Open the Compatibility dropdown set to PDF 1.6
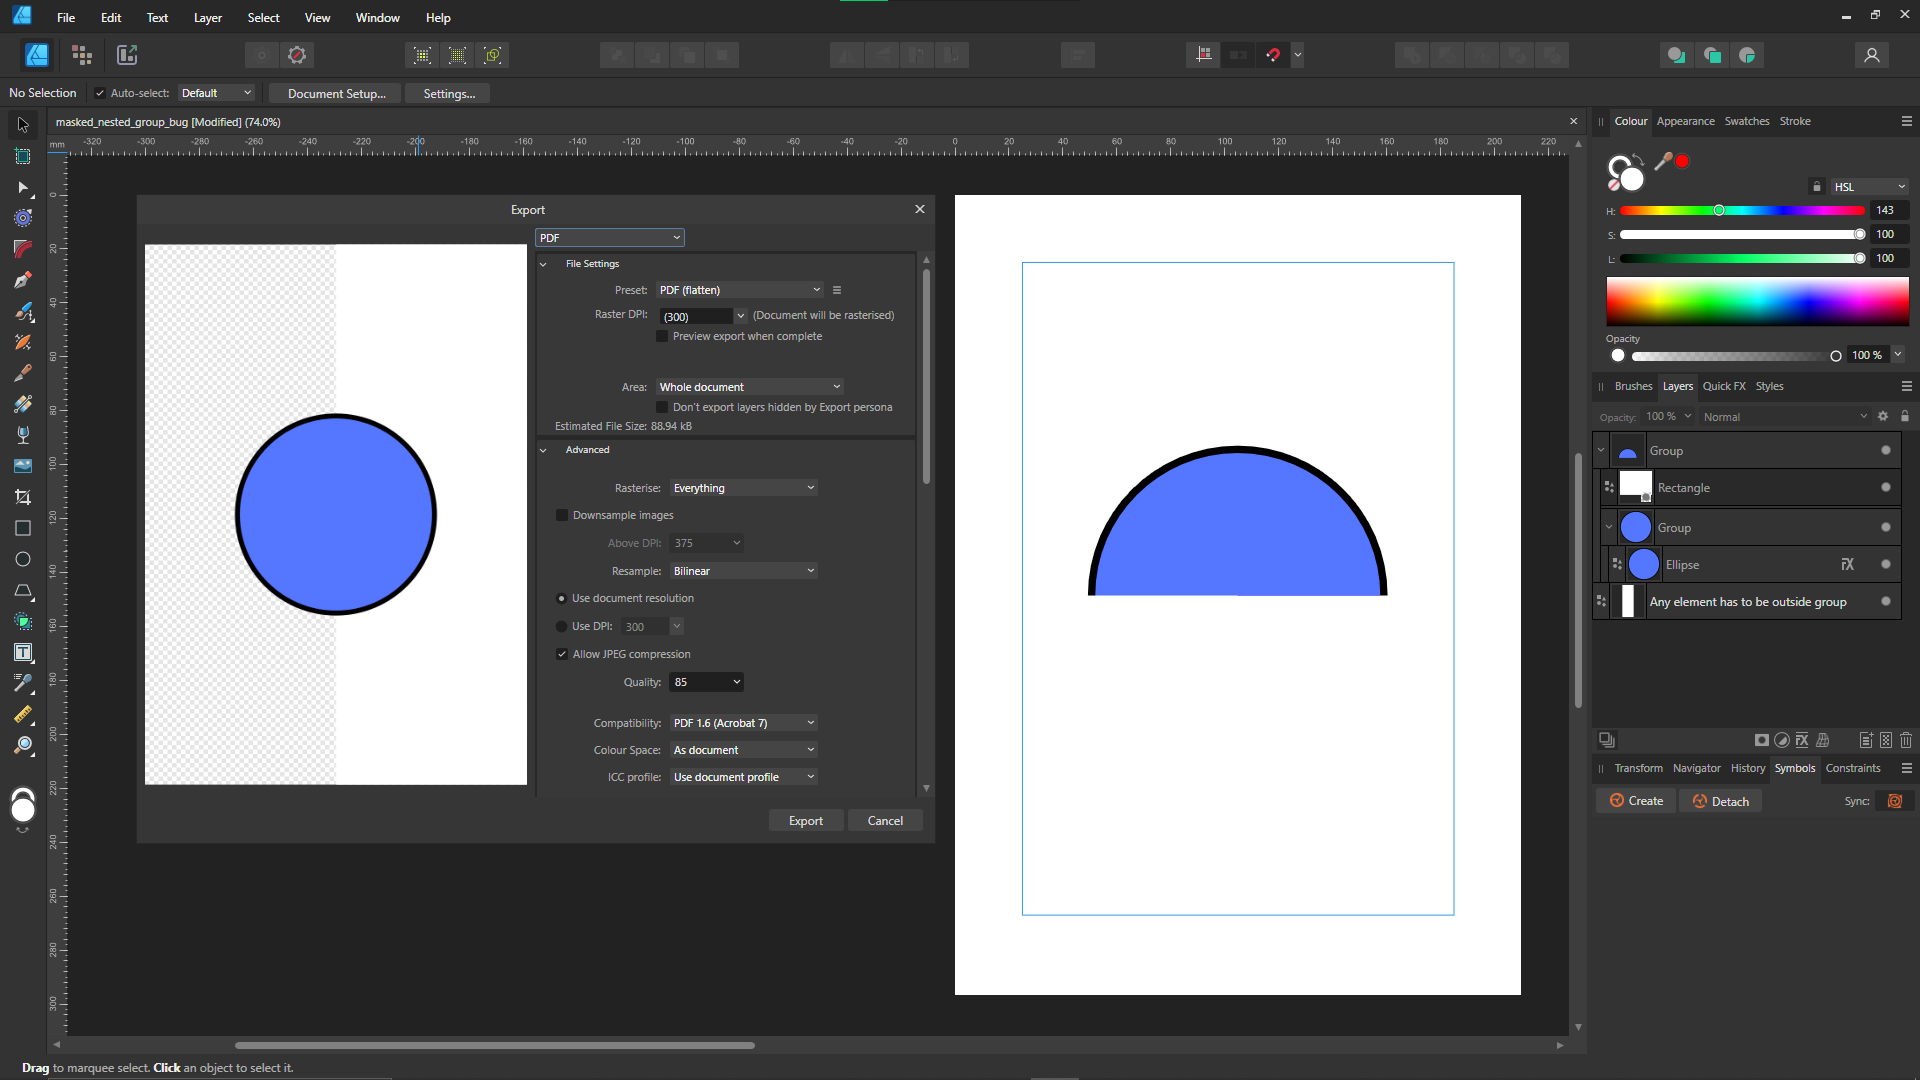 pos(743,722)
